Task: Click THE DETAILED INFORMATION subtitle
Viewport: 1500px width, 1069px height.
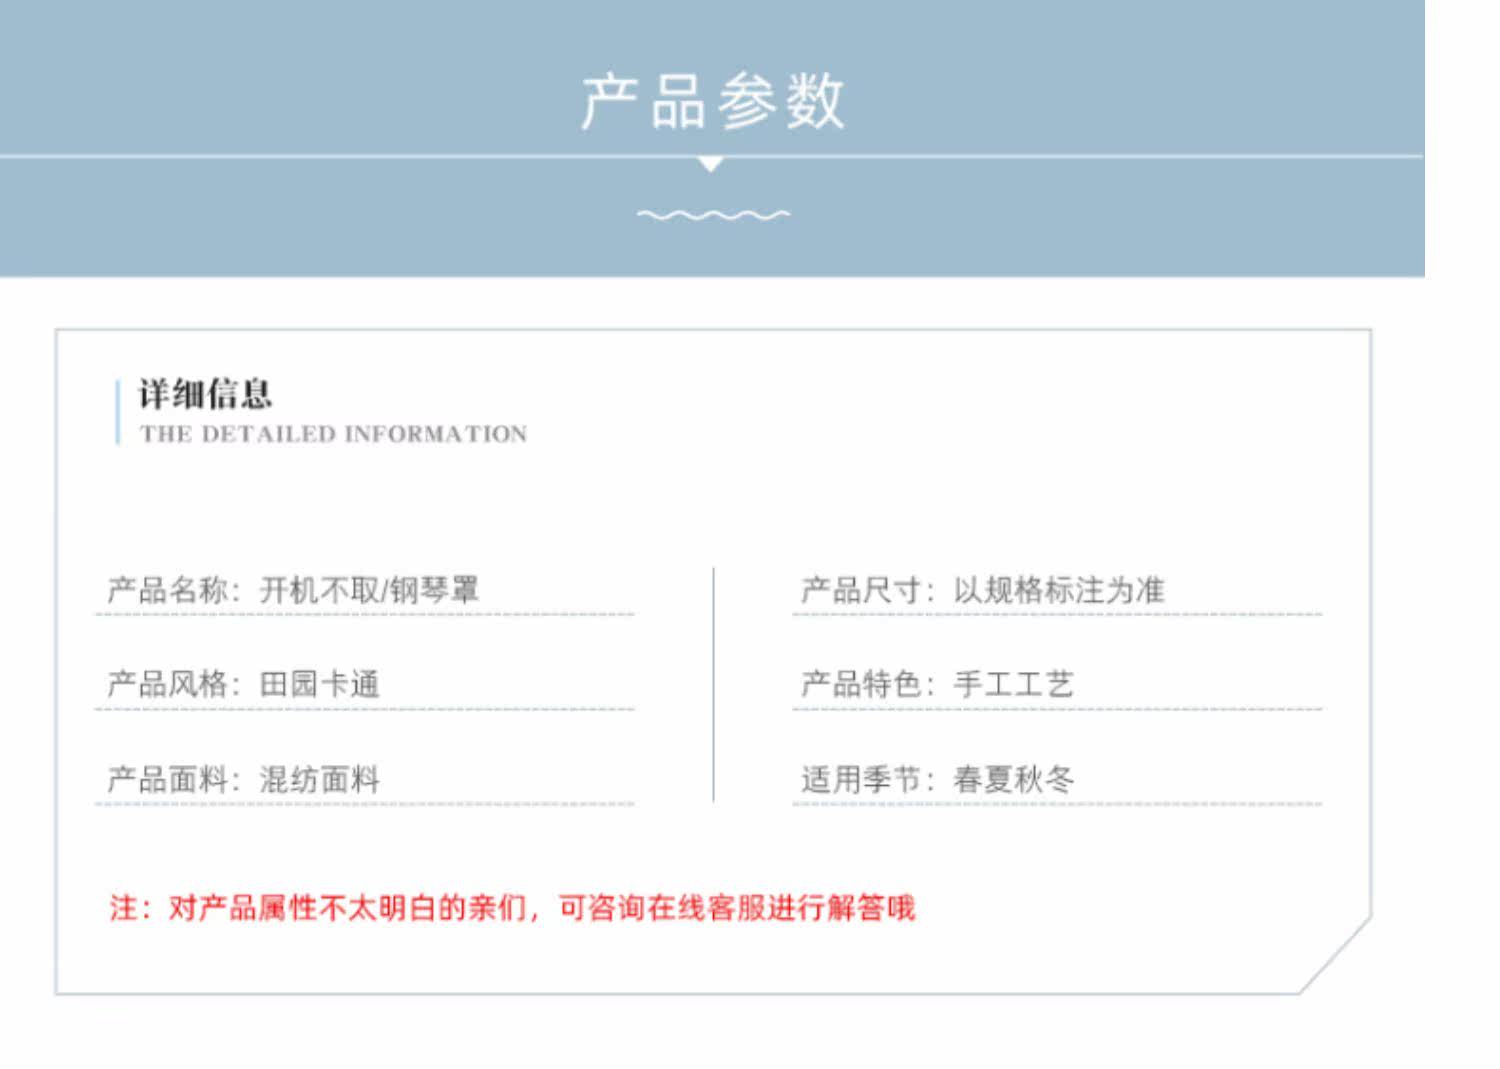Action: (333, 434)
